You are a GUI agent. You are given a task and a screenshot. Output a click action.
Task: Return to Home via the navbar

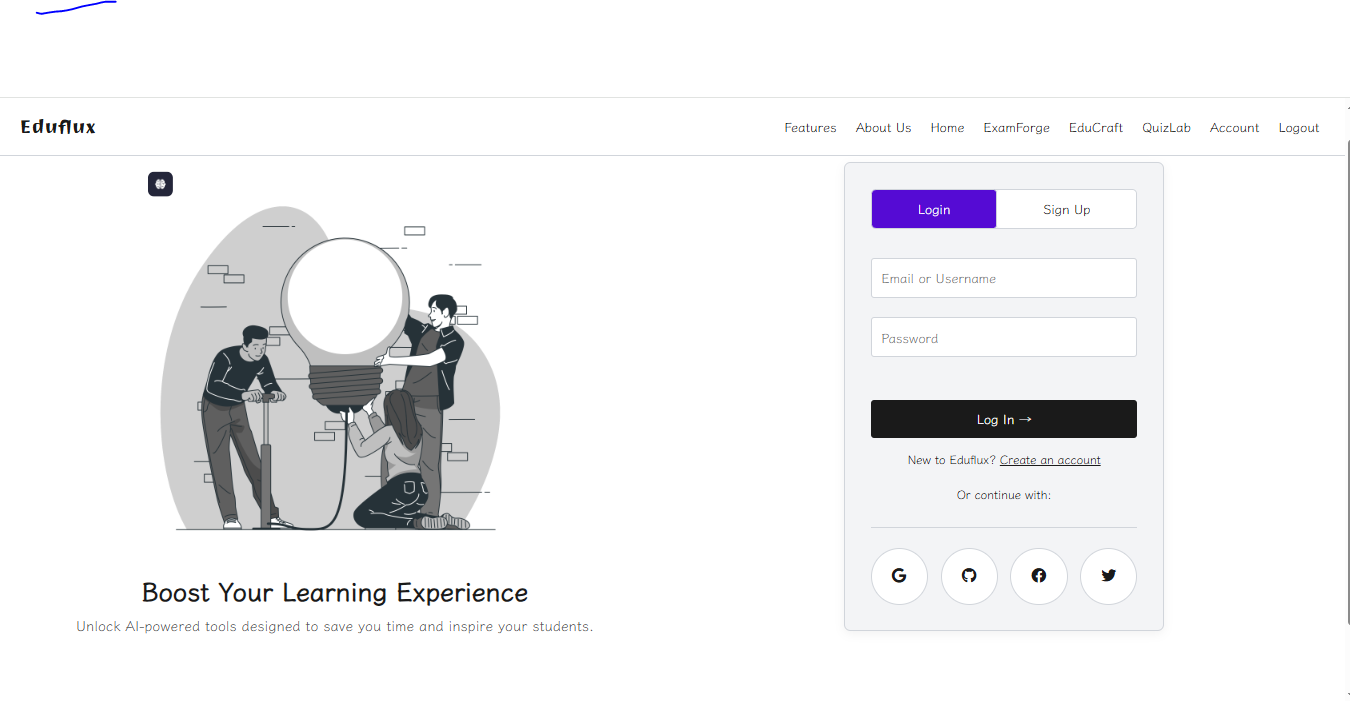click(x=947, y=127)
